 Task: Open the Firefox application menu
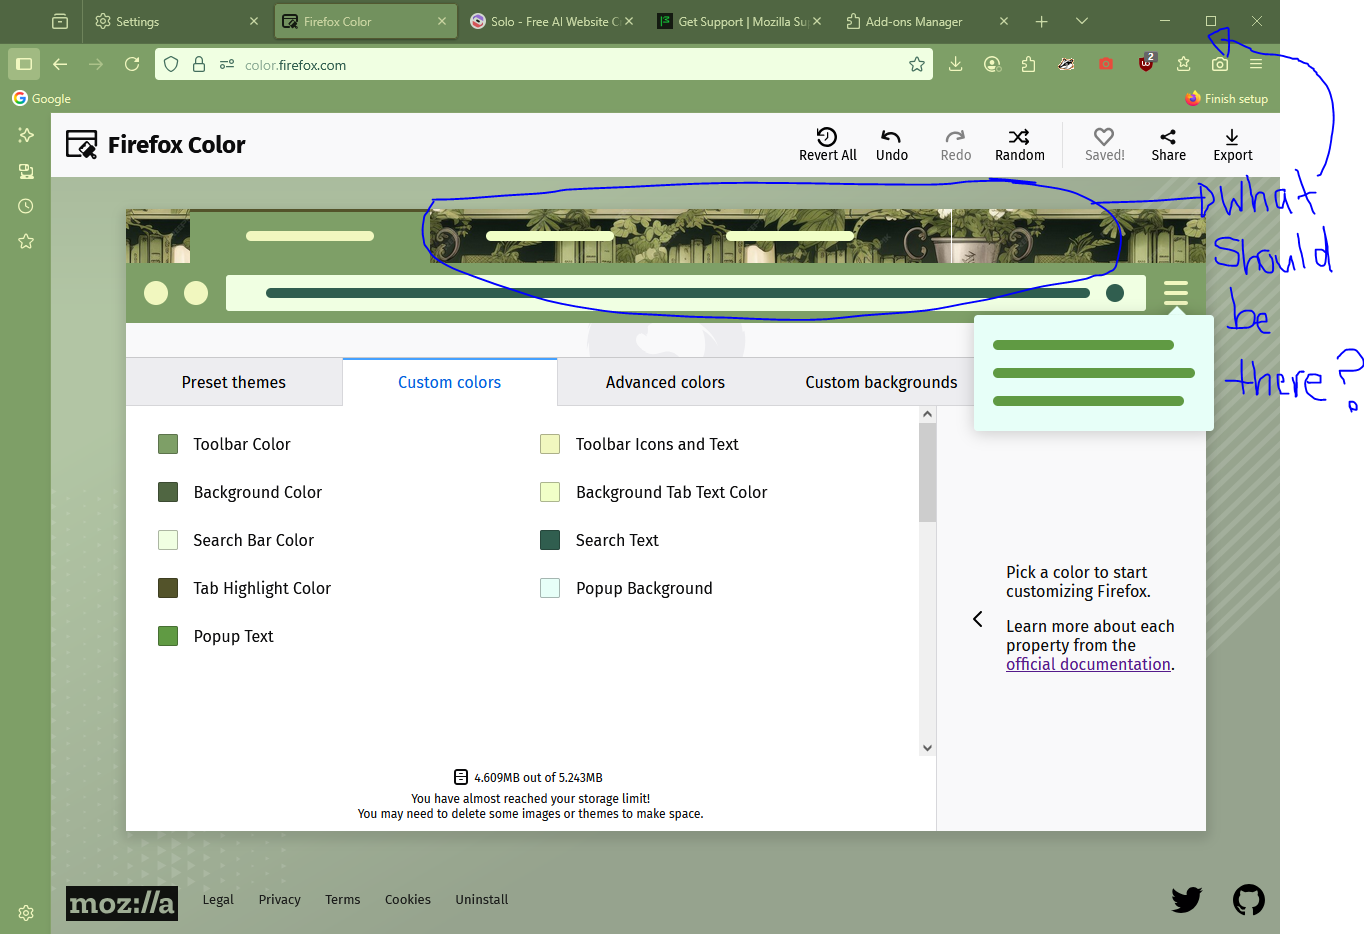[1256, 64]
